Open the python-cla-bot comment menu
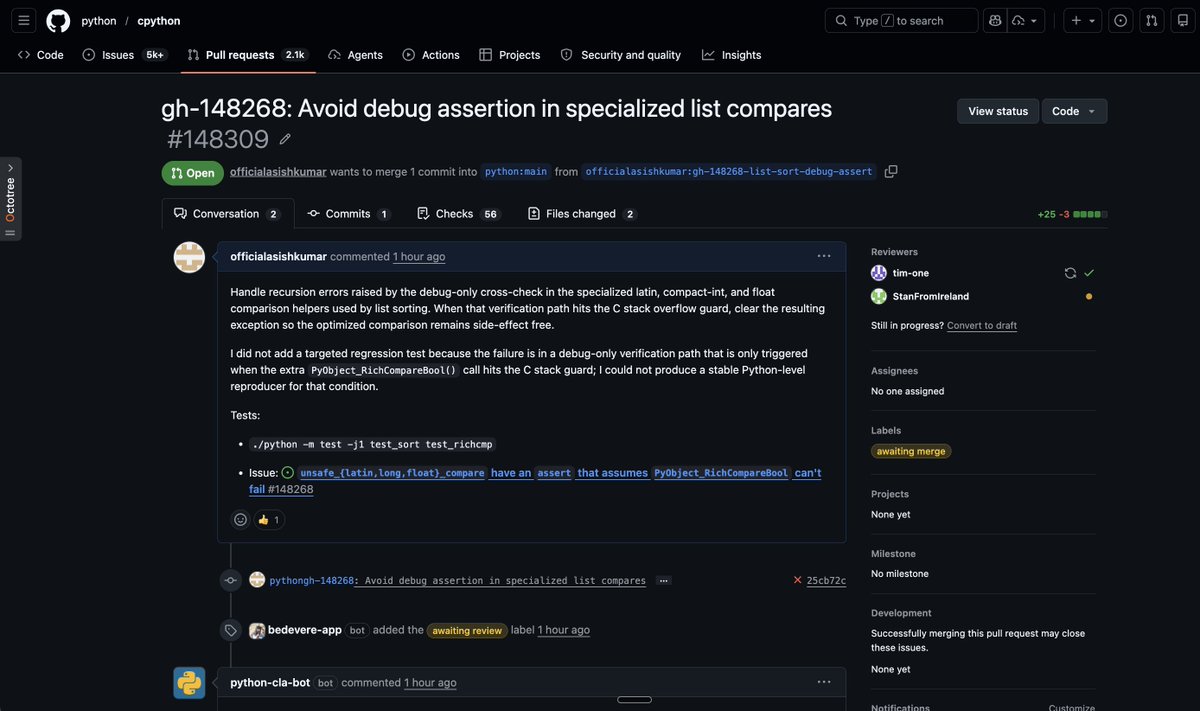 pos(824,682)
